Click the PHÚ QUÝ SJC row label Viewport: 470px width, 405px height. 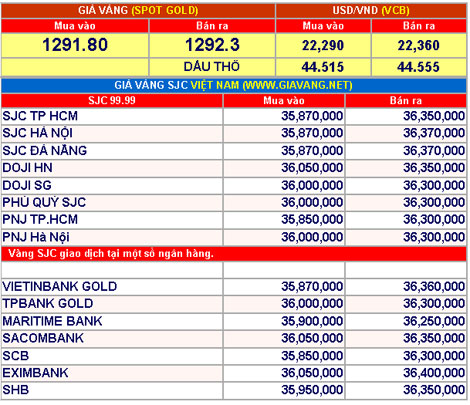tap(44, 202)
